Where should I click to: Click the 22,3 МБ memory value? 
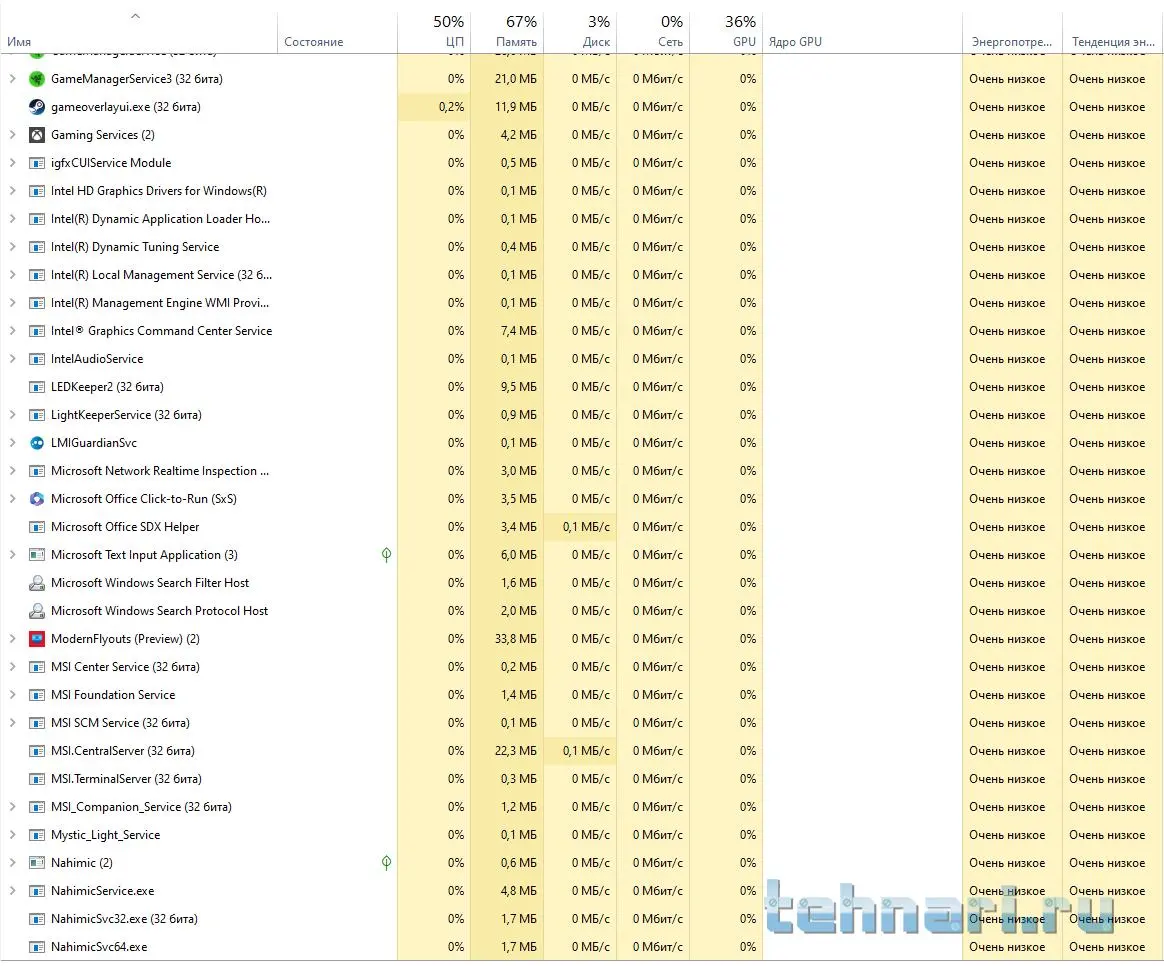[515, 751]
